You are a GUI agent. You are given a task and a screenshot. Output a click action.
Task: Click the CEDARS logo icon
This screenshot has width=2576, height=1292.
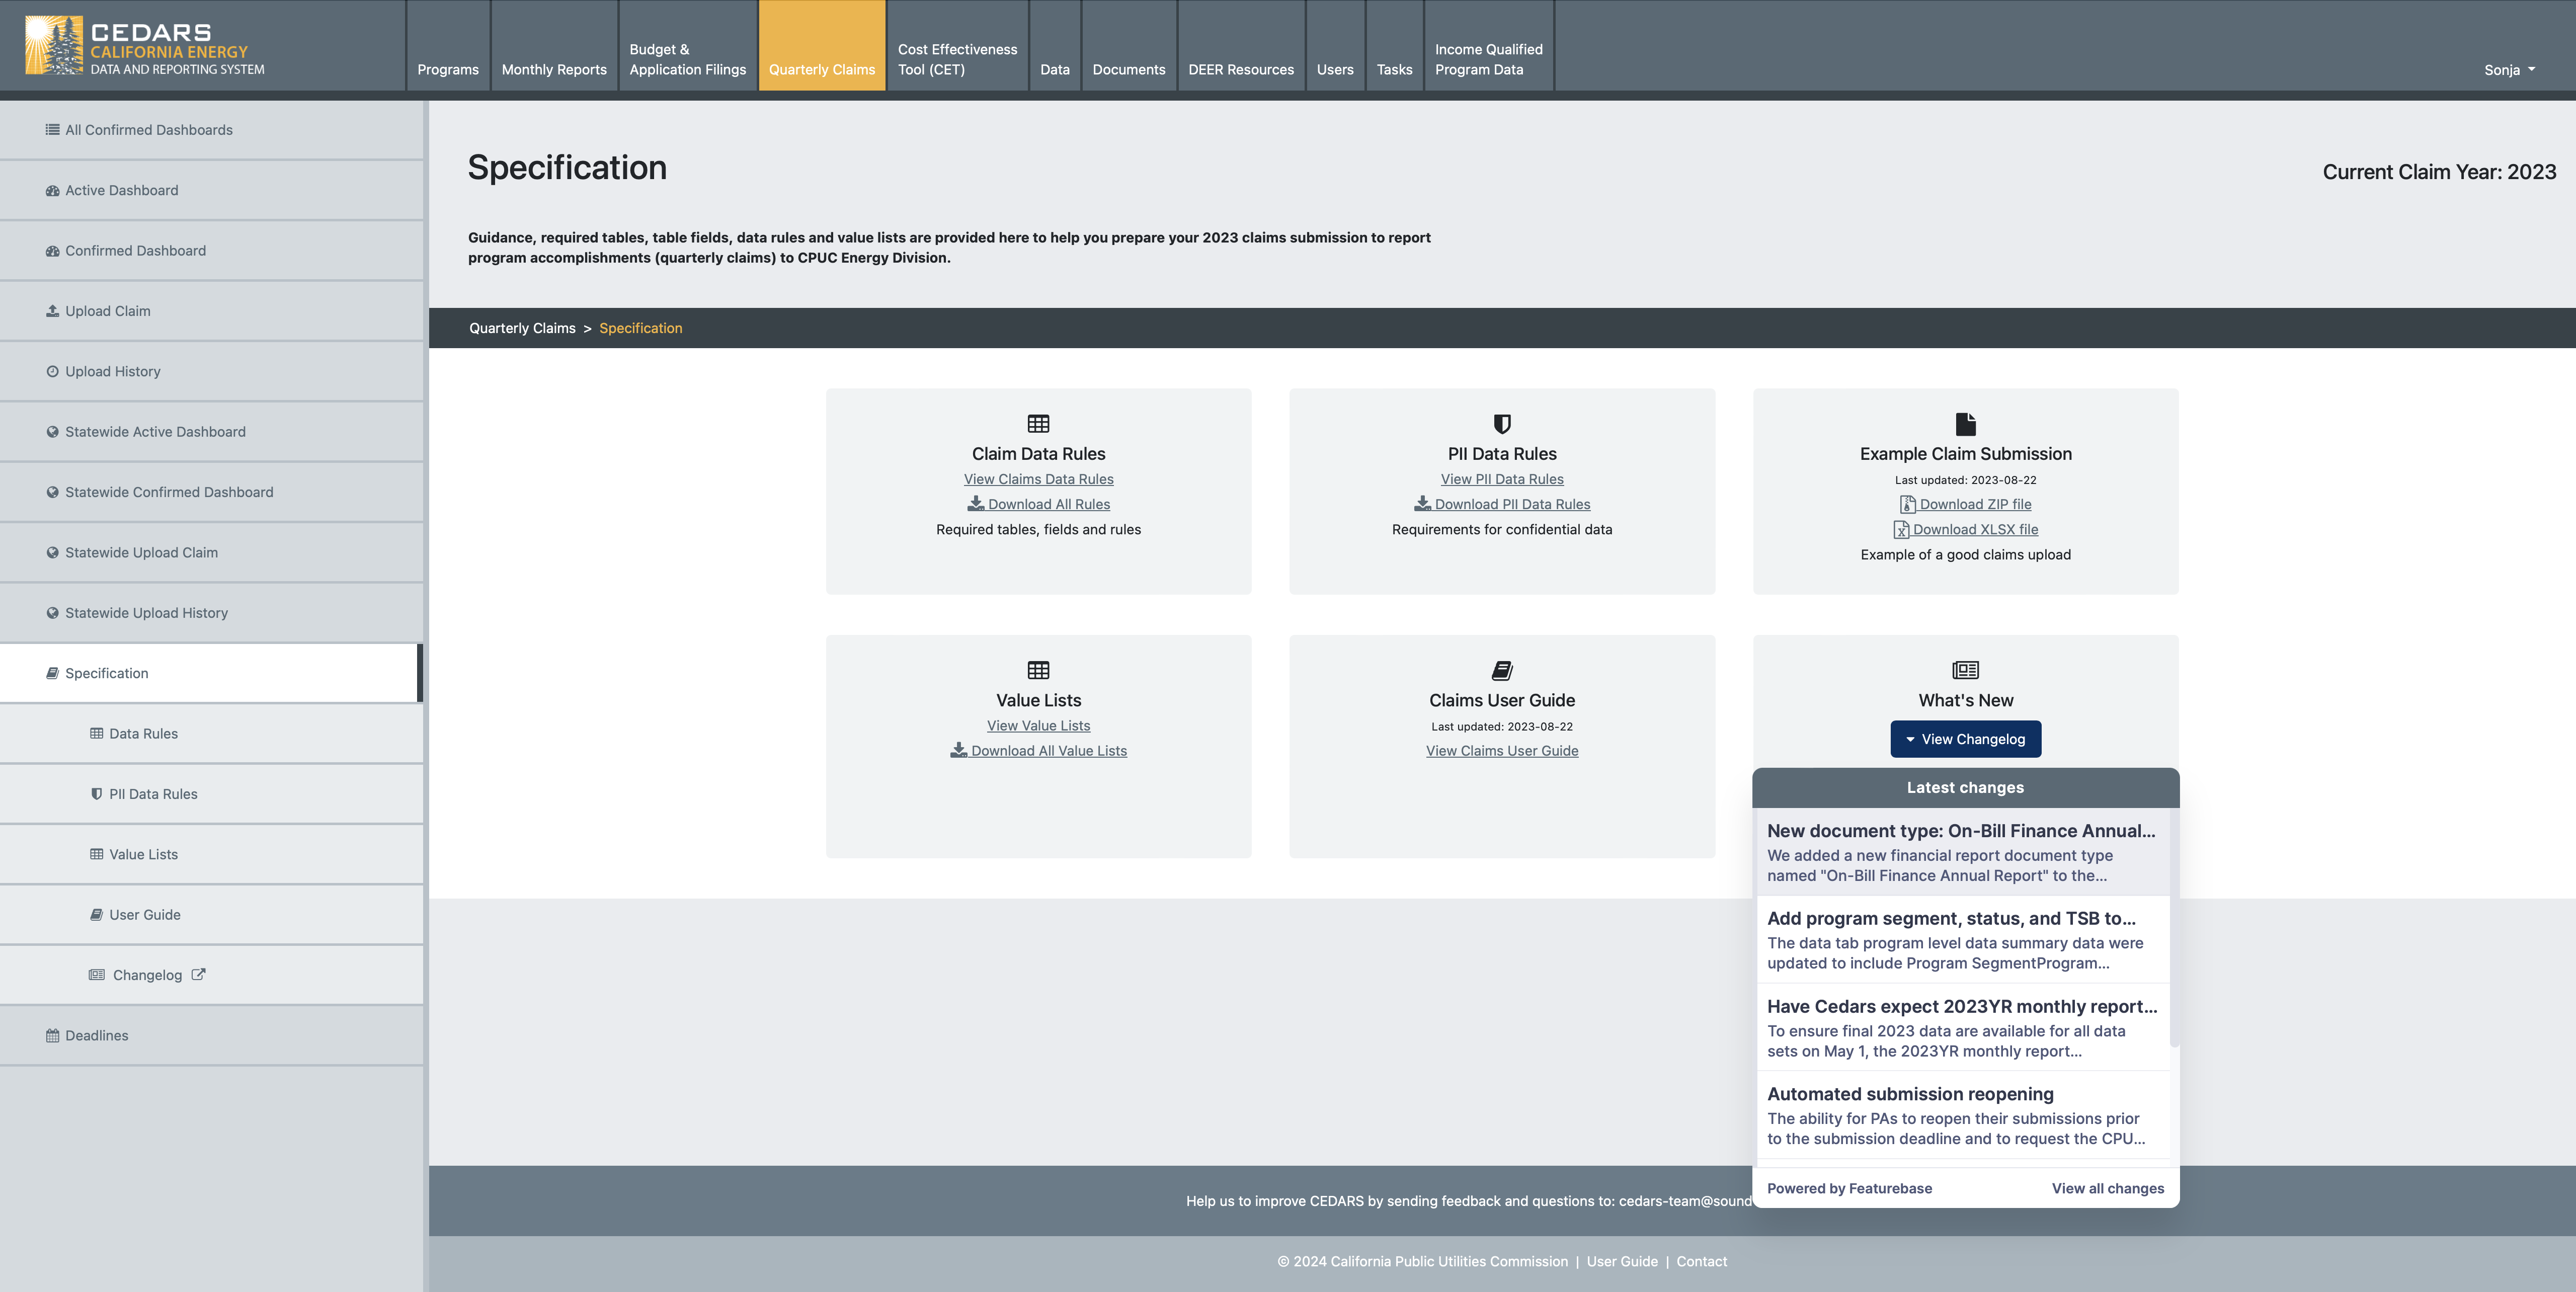point(54,45)
